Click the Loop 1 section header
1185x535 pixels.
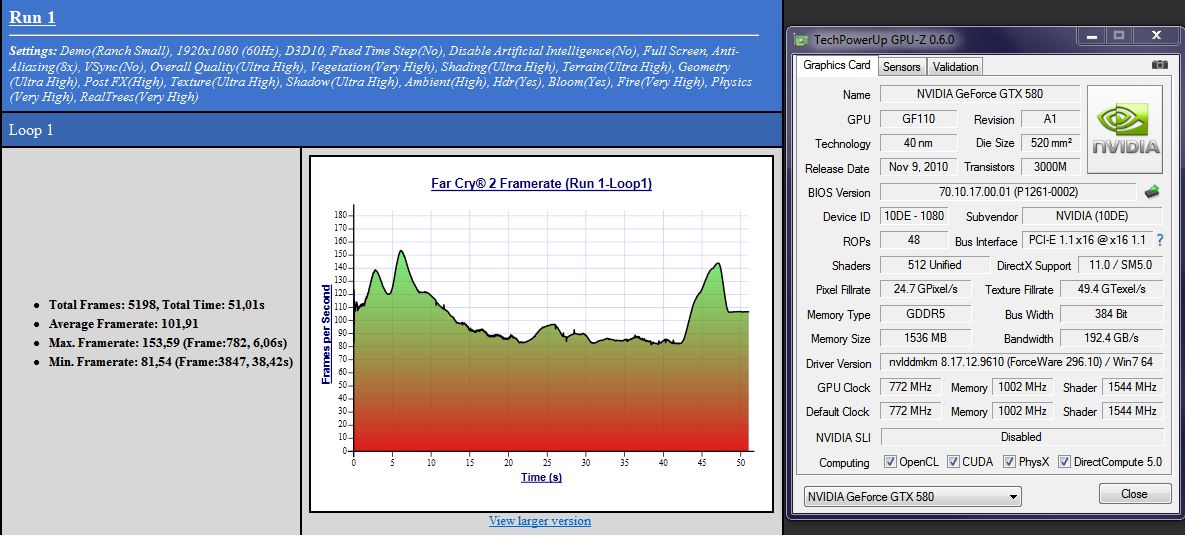pyautogui.click(x=391, y=130)
